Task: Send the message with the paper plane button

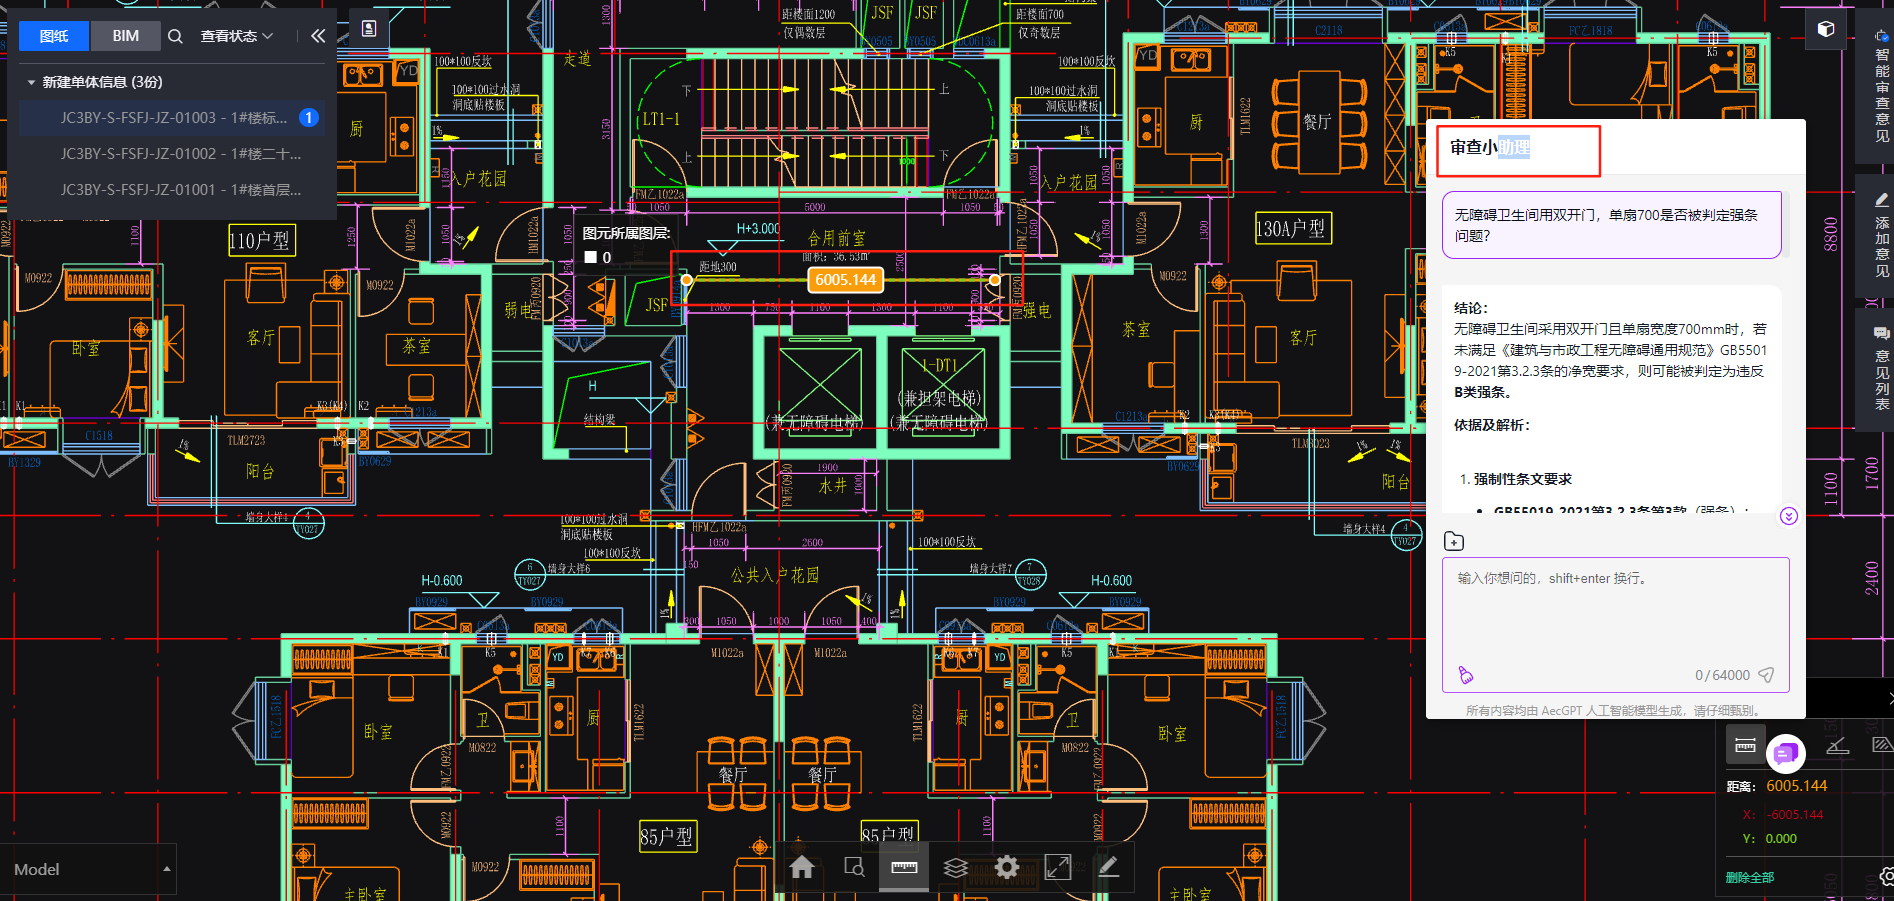Action: [x=1766, y=675]
